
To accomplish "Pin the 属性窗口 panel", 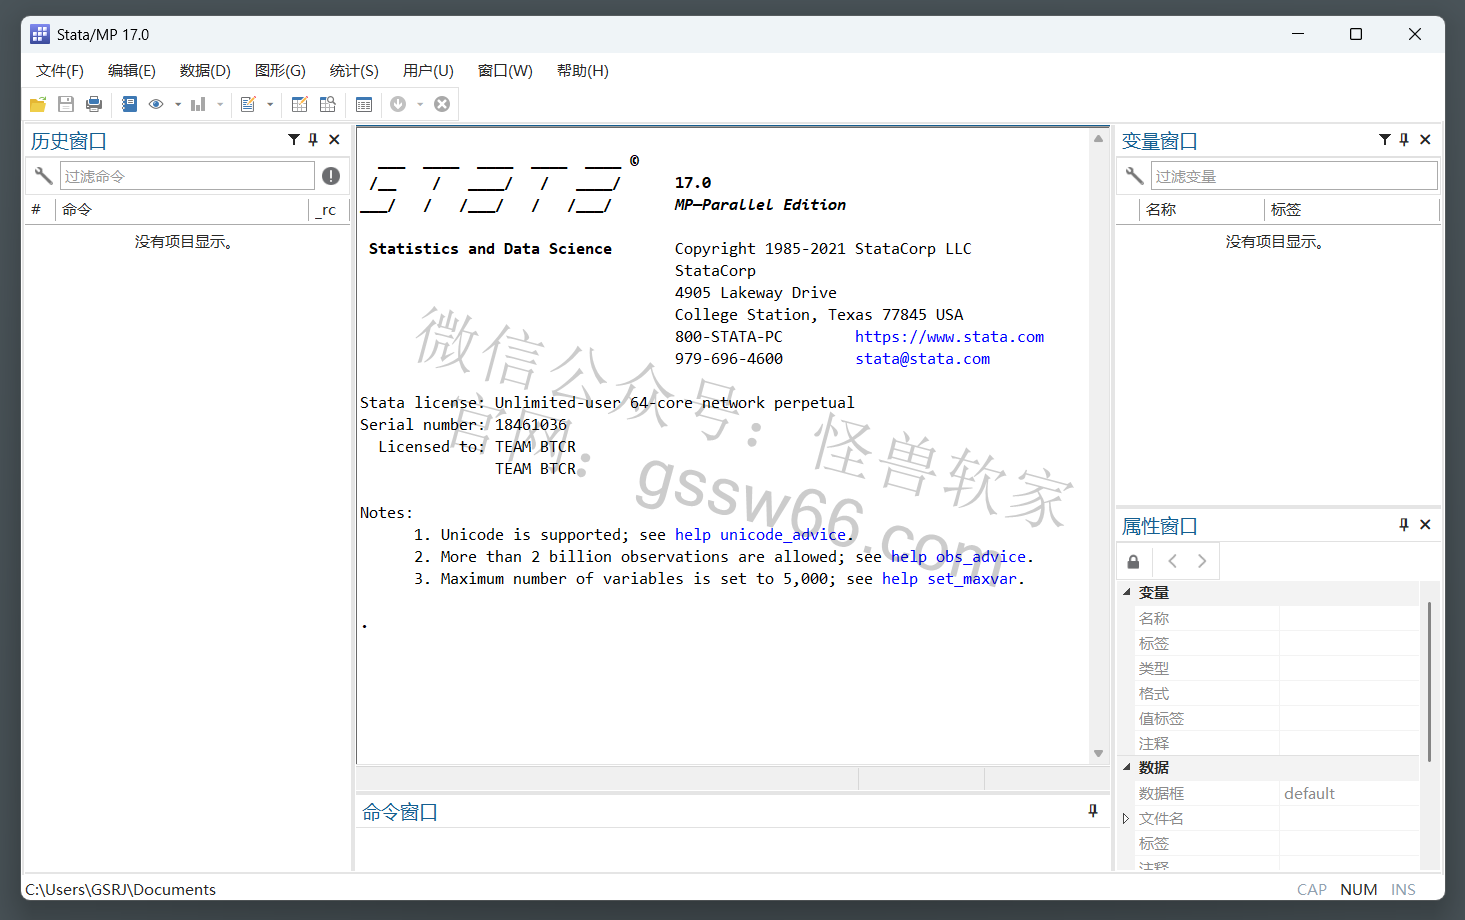I will [x=1404, y=525].
